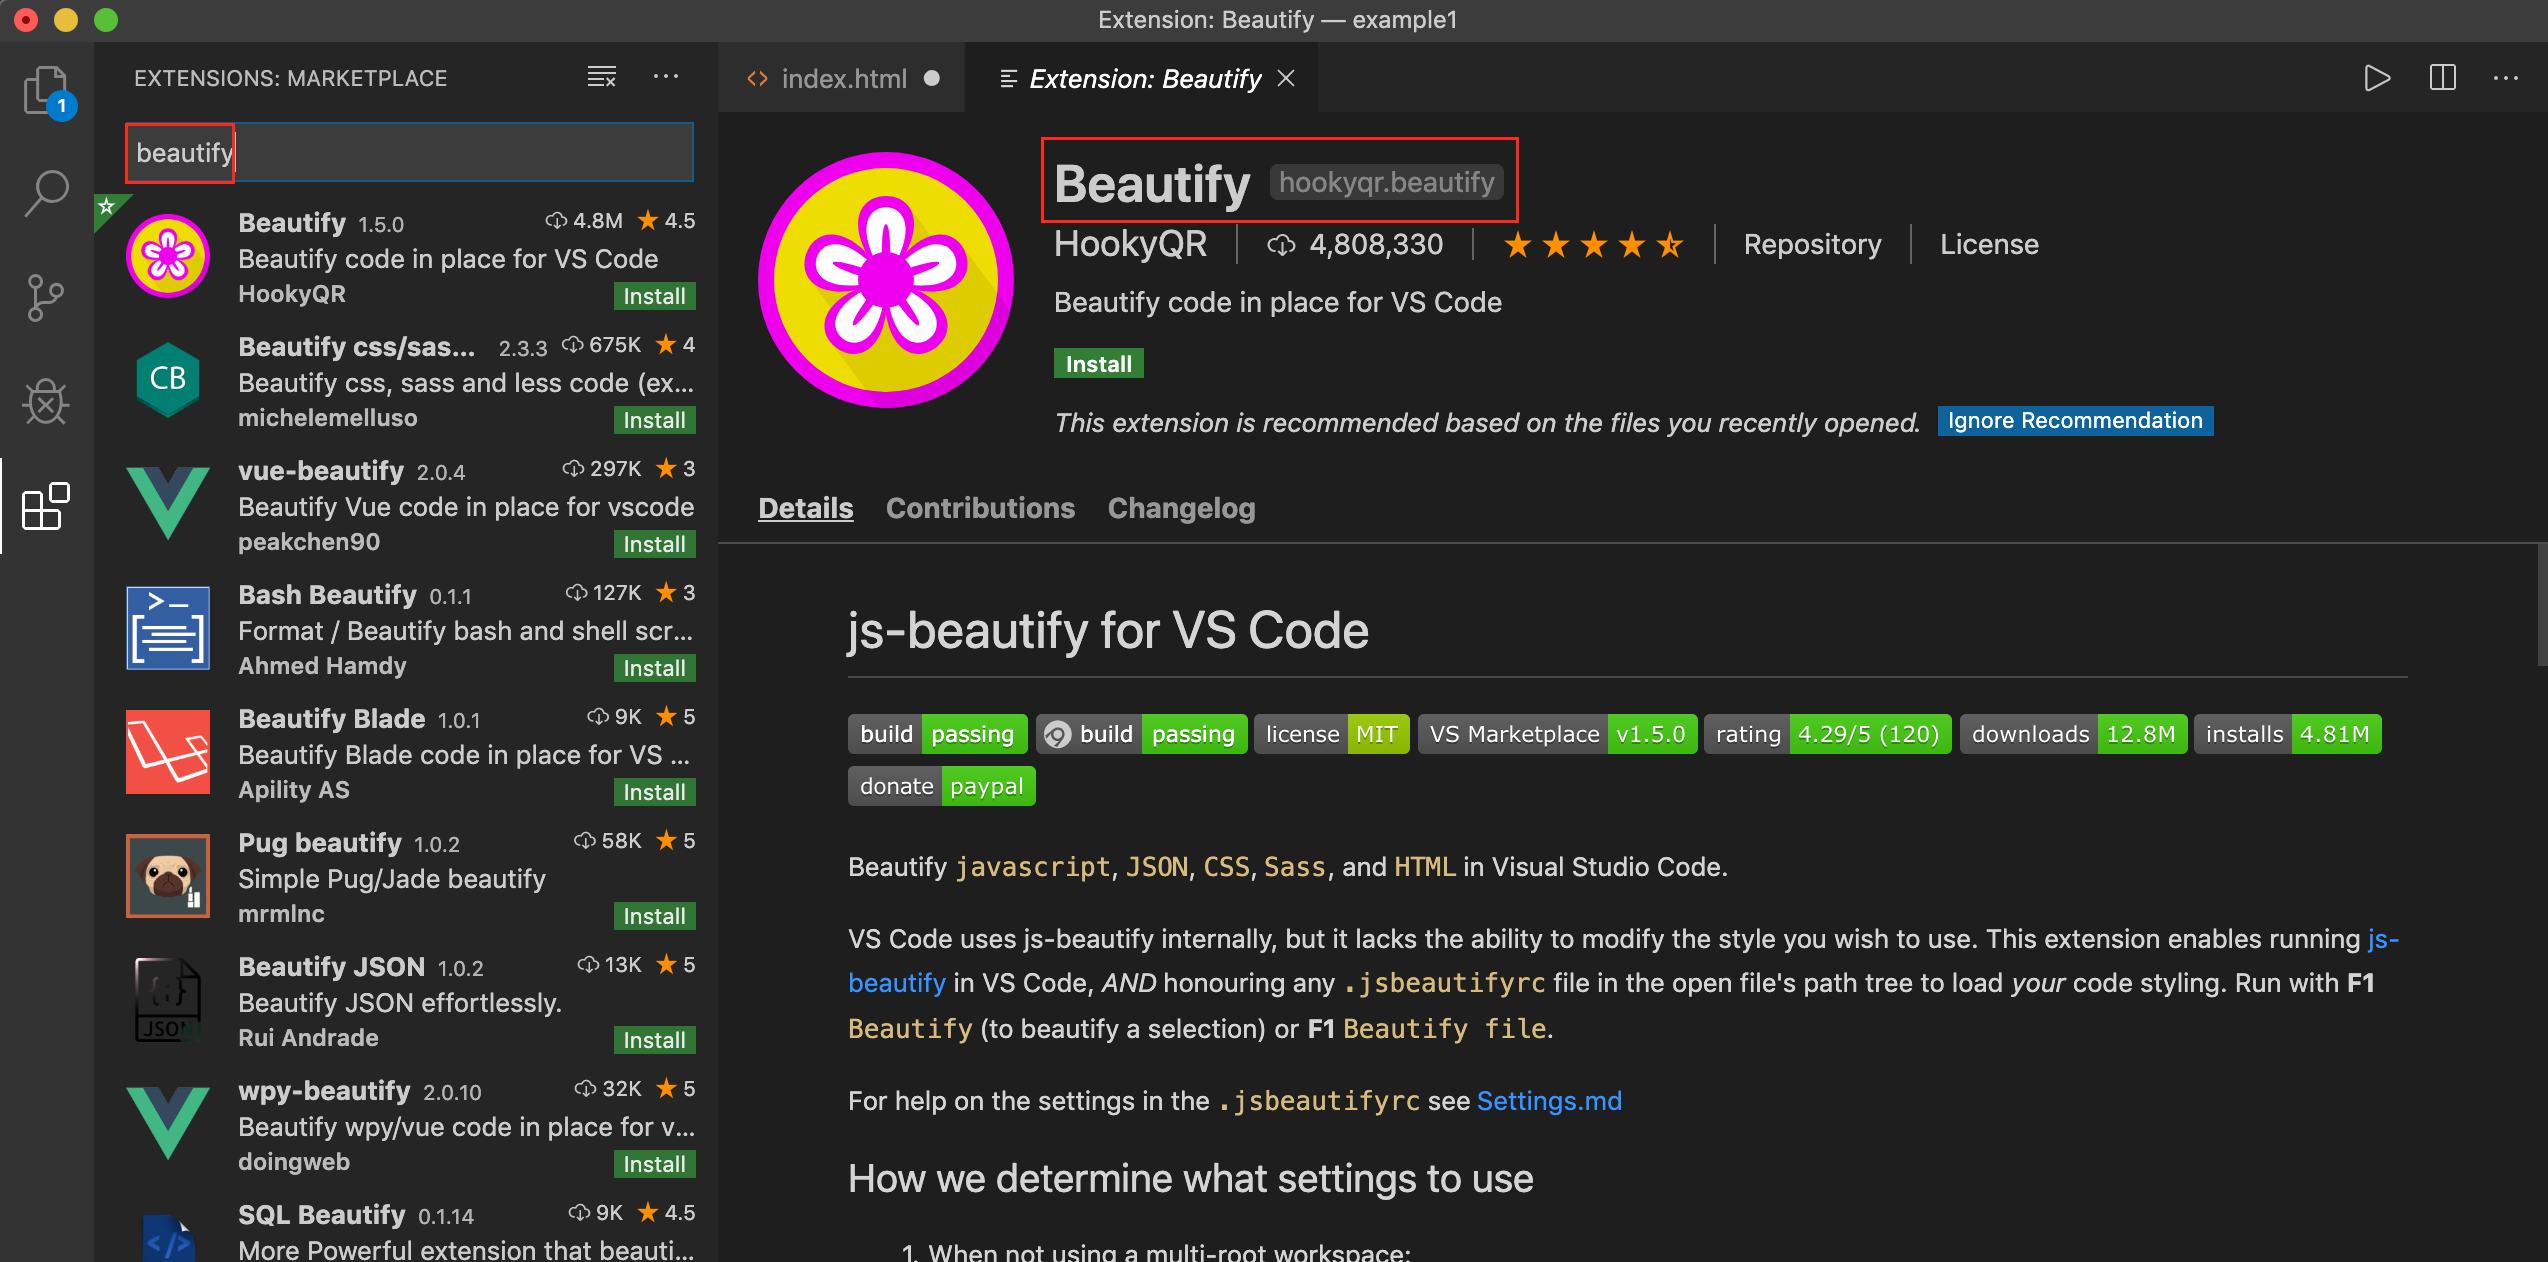The image size is (2548, 1262).
Task: Clear extensions search results icon
Action: (602, 77)
